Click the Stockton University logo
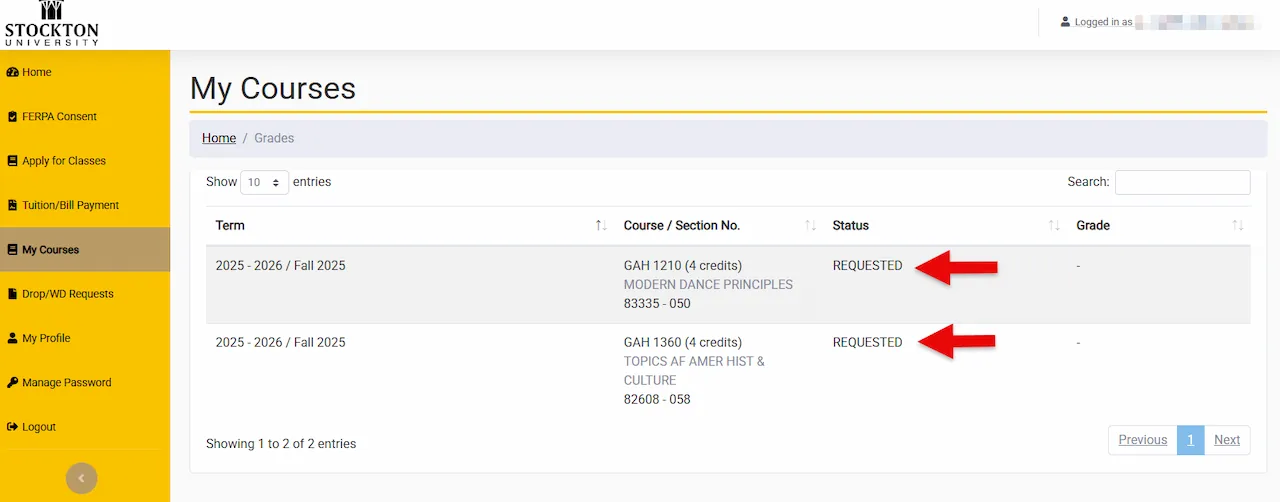This screenshot has width=1280, height=502. pos(52,23)
